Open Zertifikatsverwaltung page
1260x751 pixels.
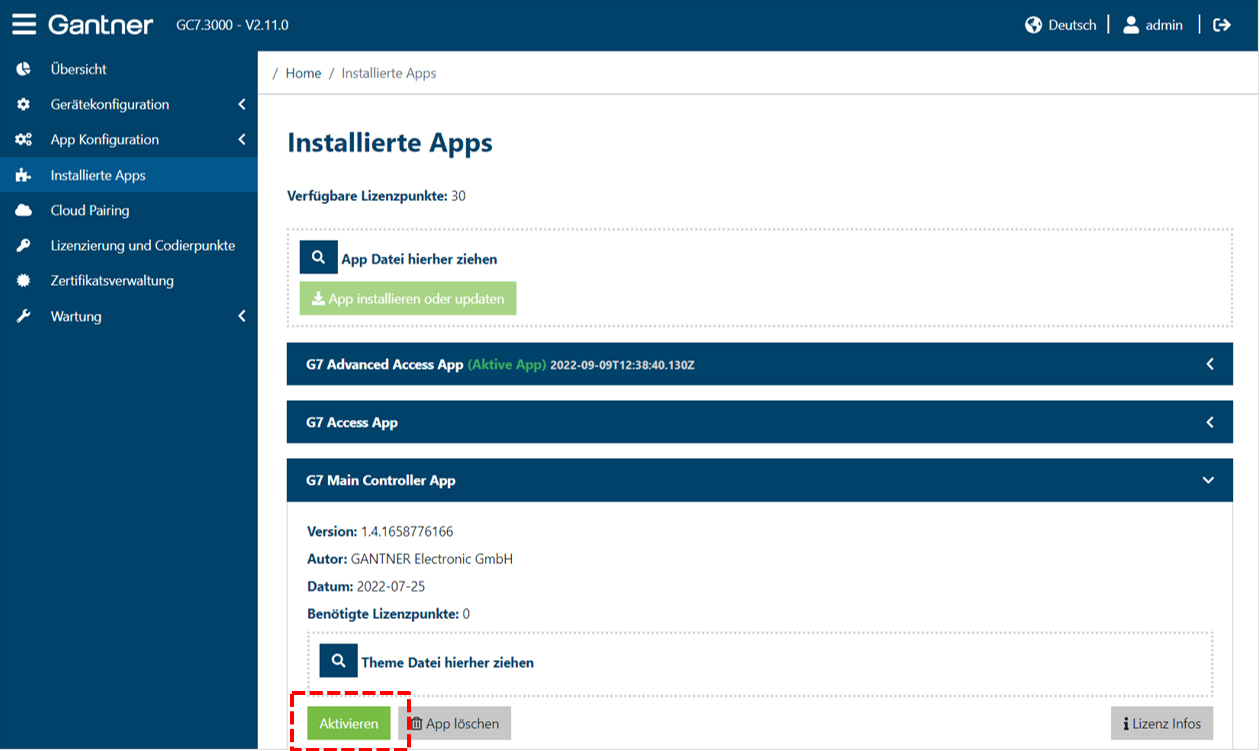click(x=128, y=281)
